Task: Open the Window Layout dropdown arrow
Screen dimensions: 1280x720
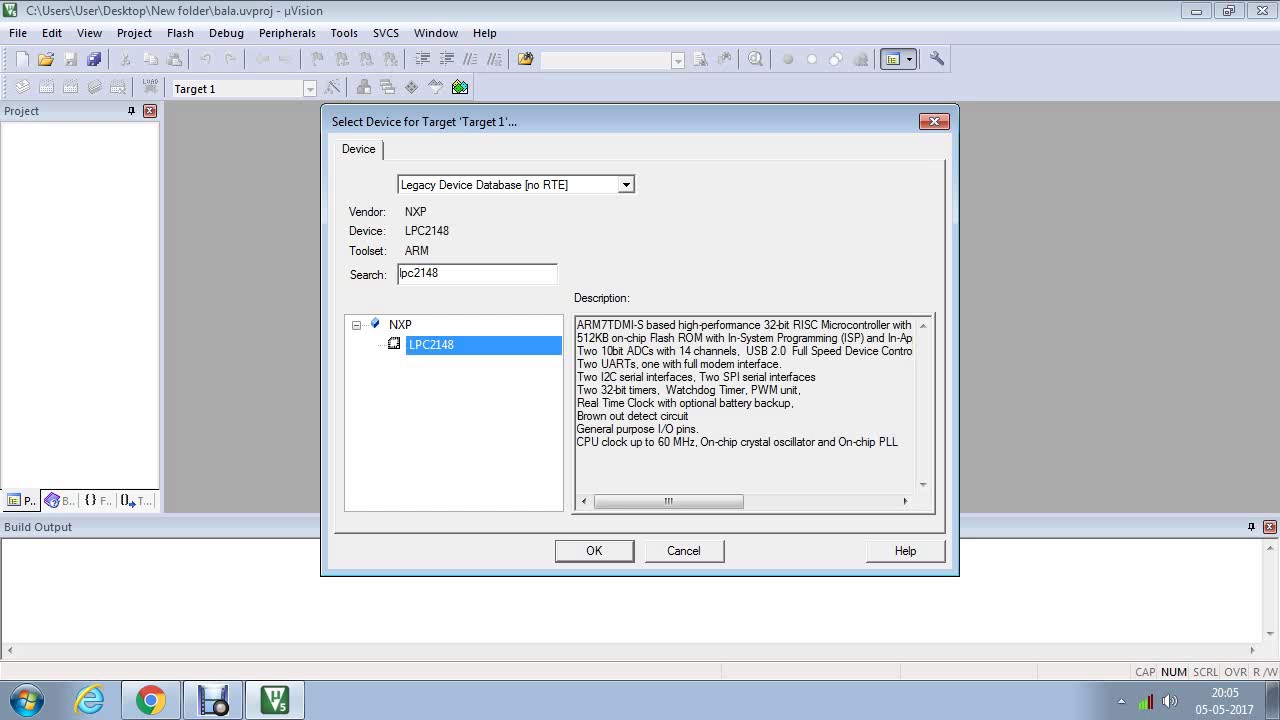Action: [909, 59]
